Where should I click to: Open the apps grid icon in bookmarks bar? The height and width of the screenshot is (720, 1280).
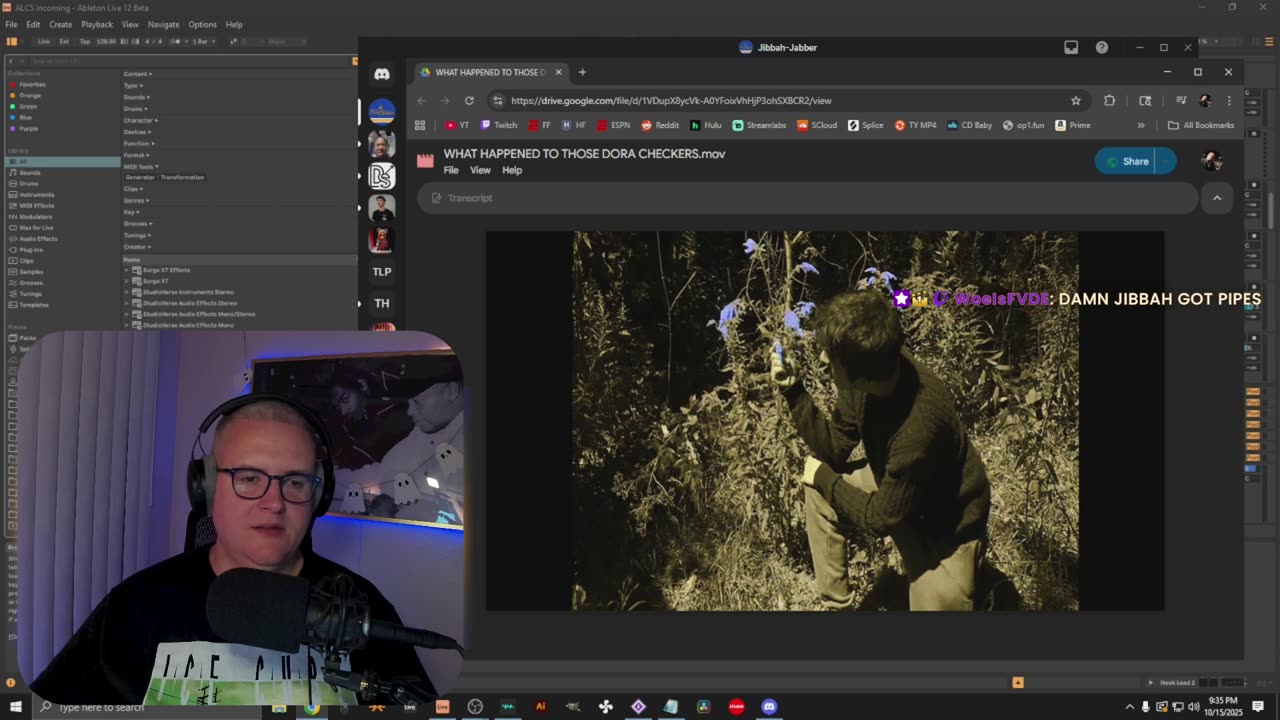click(x=420, y=125)
